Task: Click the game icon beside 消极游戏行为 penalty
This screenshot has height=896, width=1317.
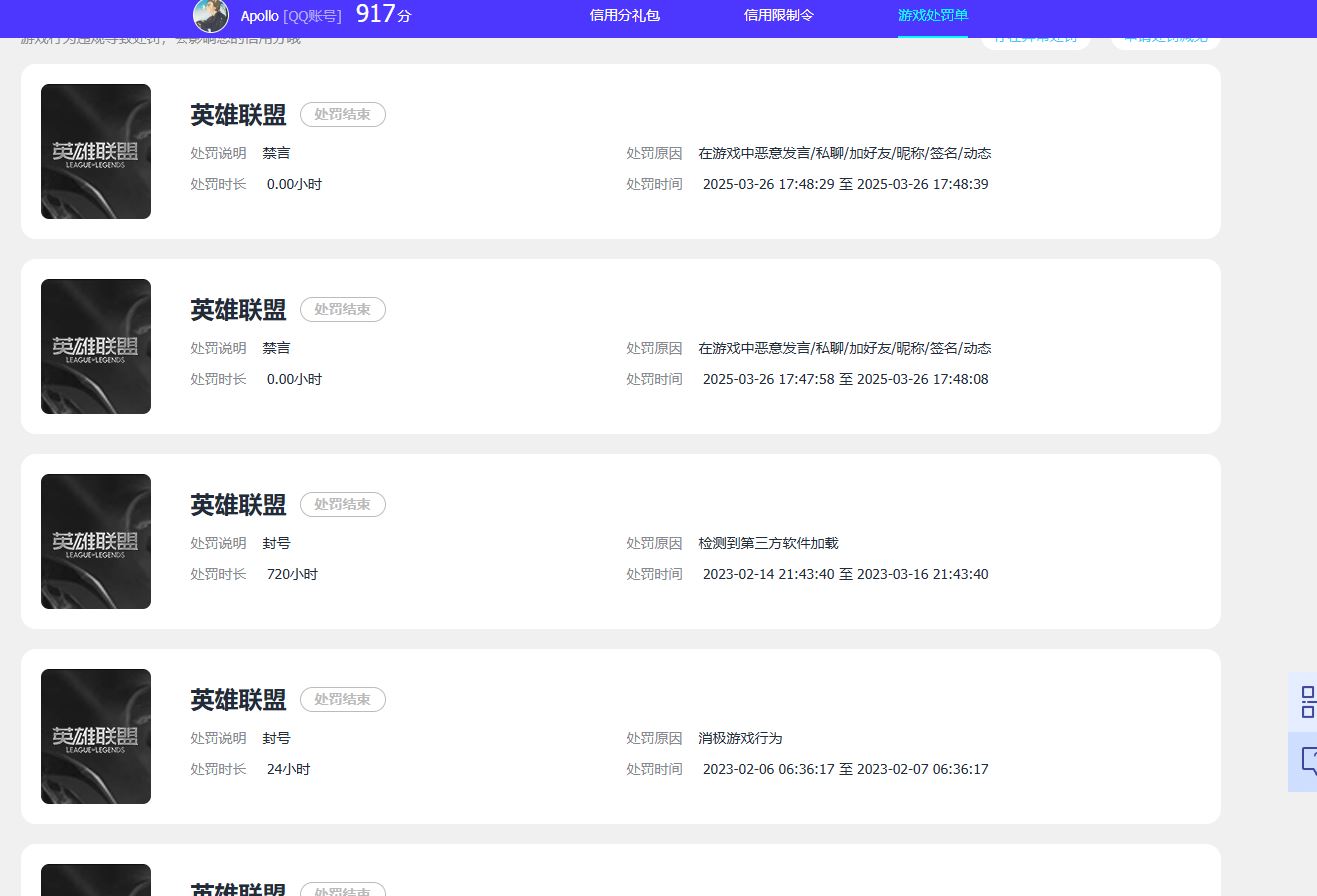Action: 95,736
